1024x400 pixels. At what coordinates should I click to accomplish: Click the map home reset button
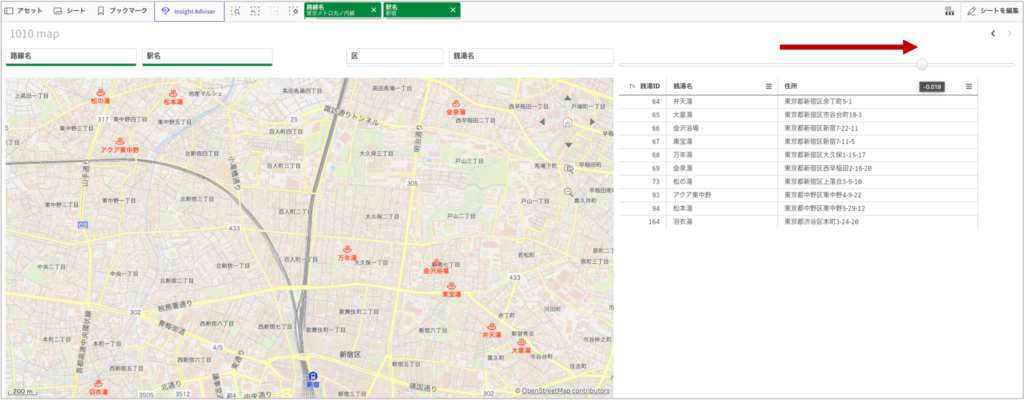(x=567, y=123)
